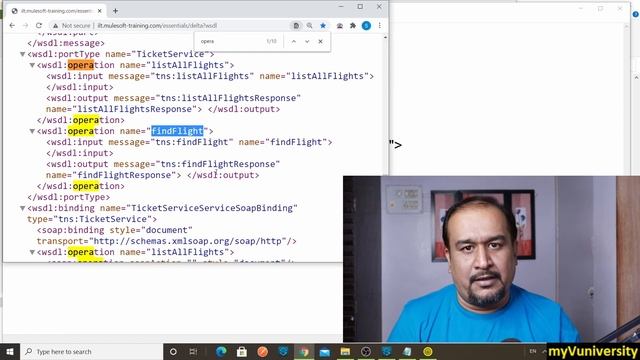The height and width of the screenshot is (360, 640).
Task: Click the soap:binding style="document" line
Action: click(115, 230)
